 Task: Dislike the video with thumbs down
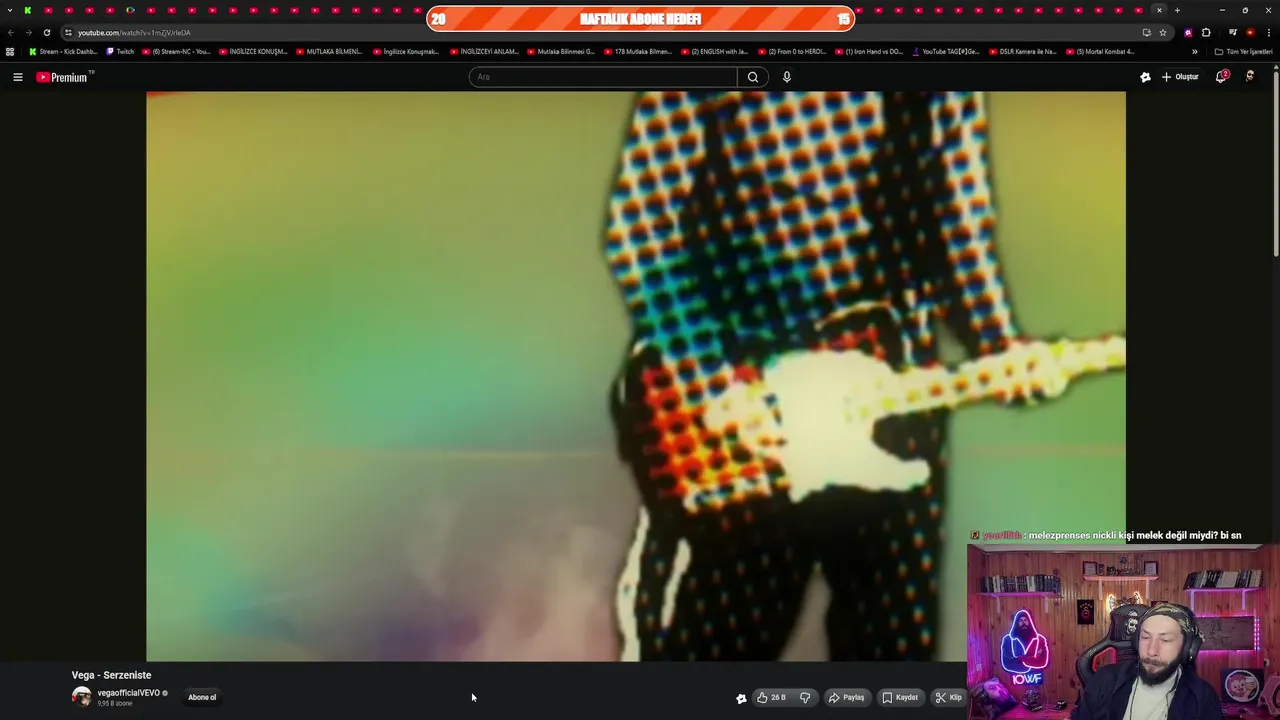(805, 697)
